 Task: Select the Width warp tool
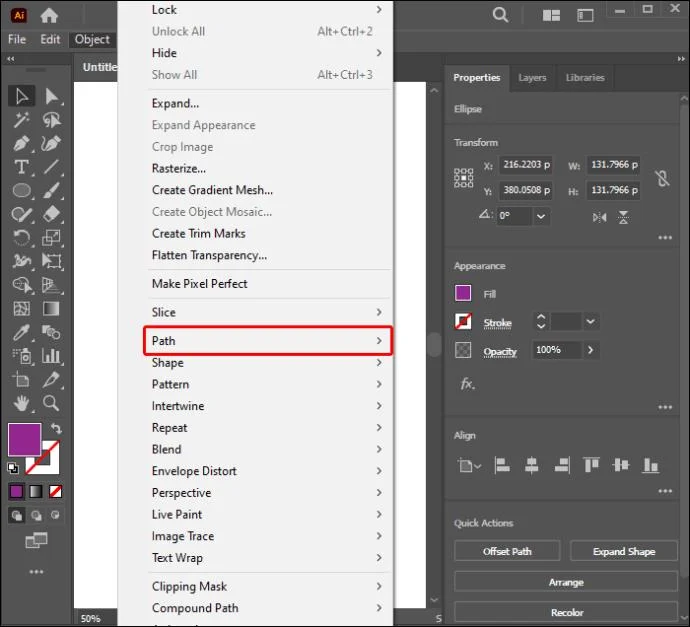pos(22,261)
